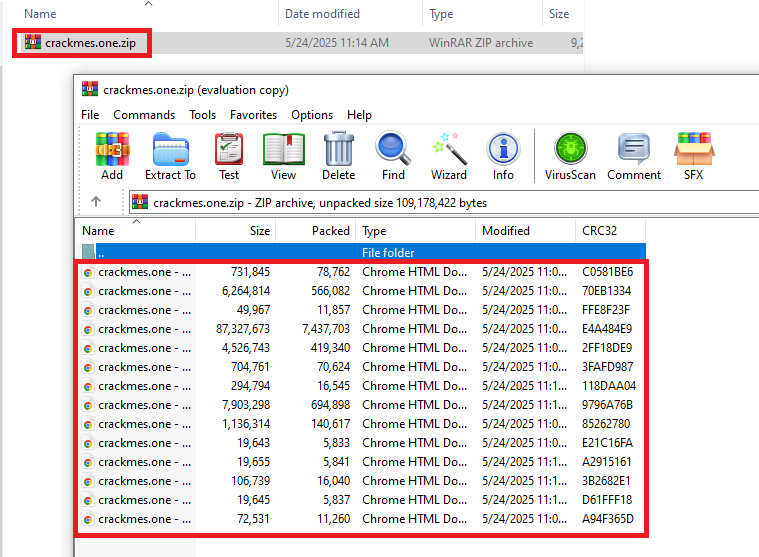
Task: Select file with size 72,531
Action: [361, 519]
